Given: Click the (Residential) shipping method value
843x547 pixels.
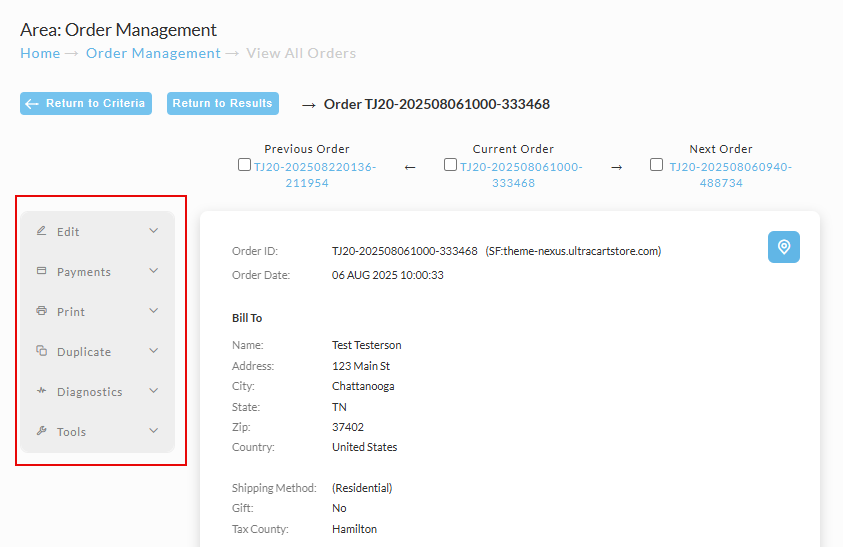Looking at the screenshot, I should 362,488.
